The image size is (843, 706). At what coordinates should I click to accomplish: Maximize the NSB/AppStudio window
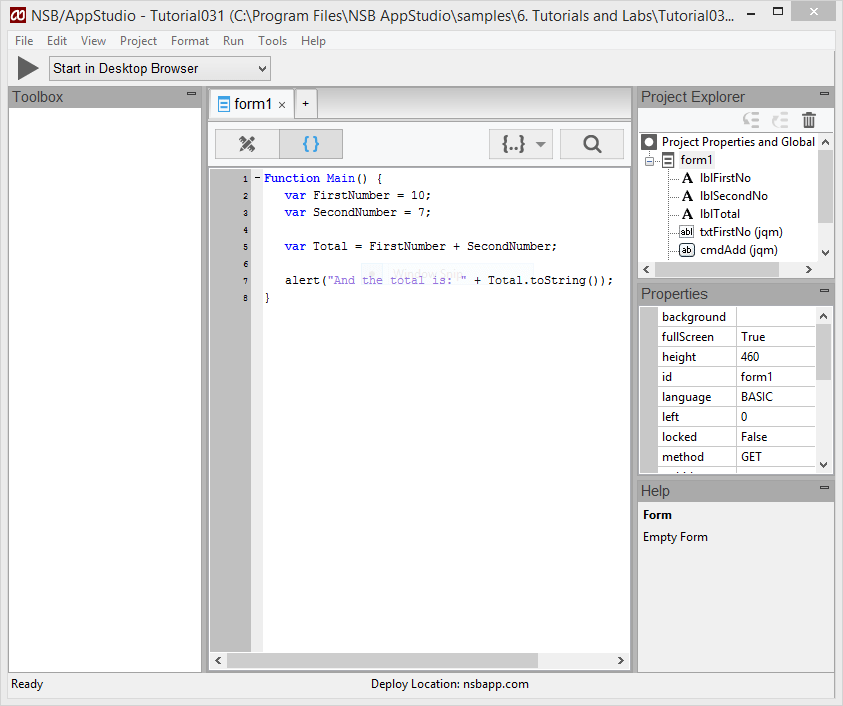coord(778,11)
